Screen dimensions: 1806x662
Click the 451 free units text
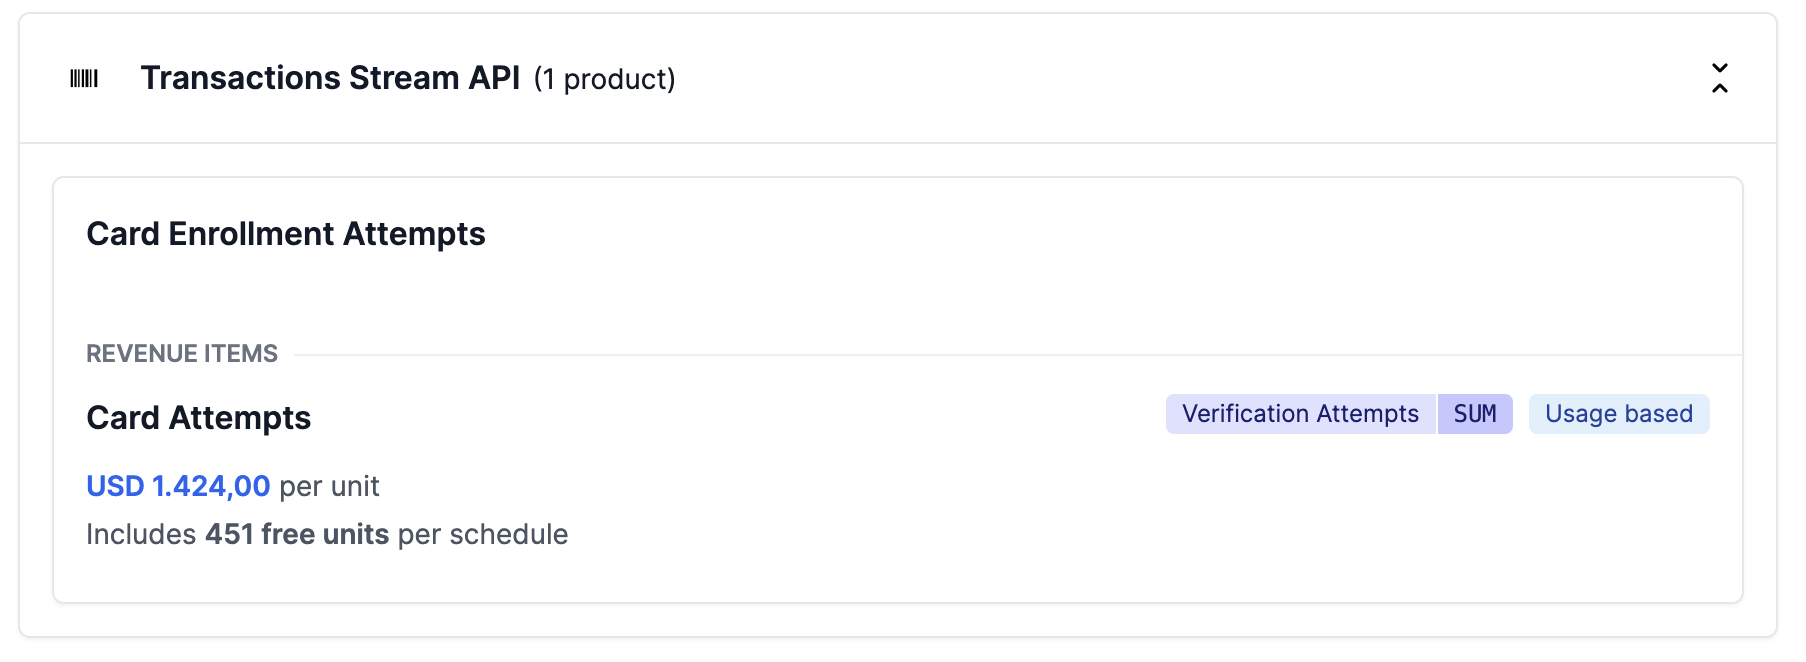click(297, 534)
